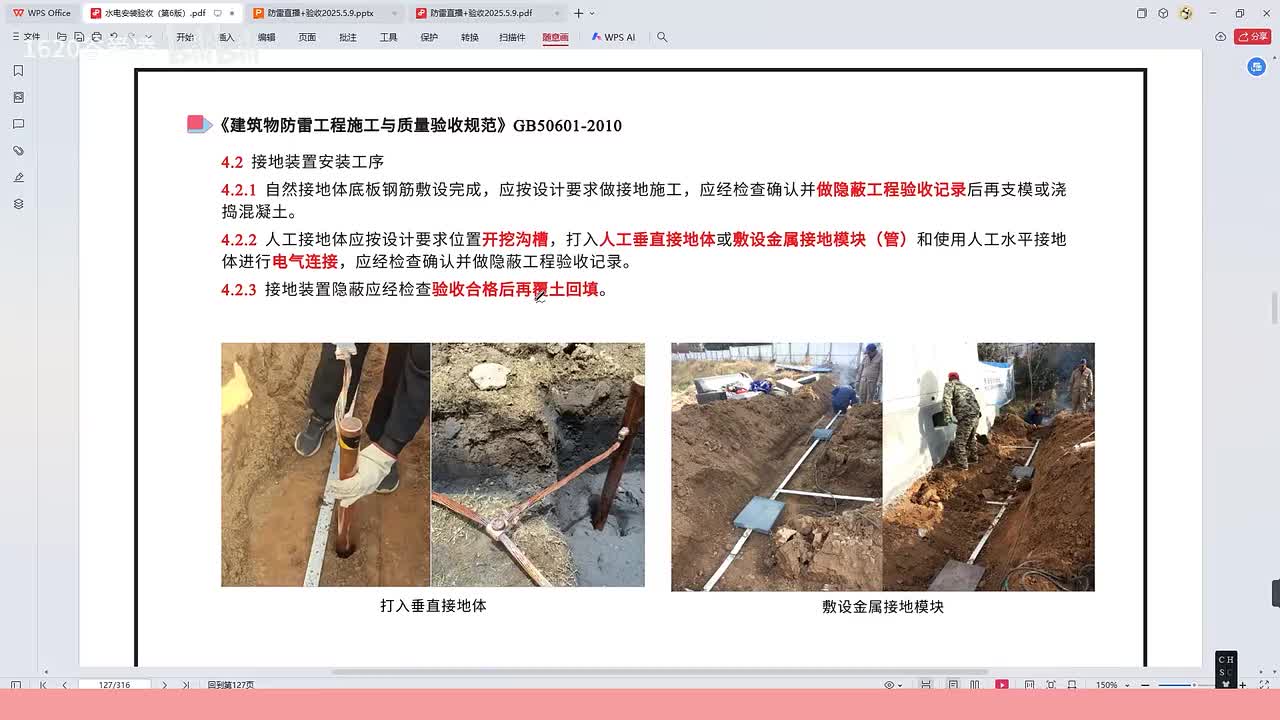Open the 工具 ribbon tab
This screenshot has height=720, width=1280.
tap(388, 37)
